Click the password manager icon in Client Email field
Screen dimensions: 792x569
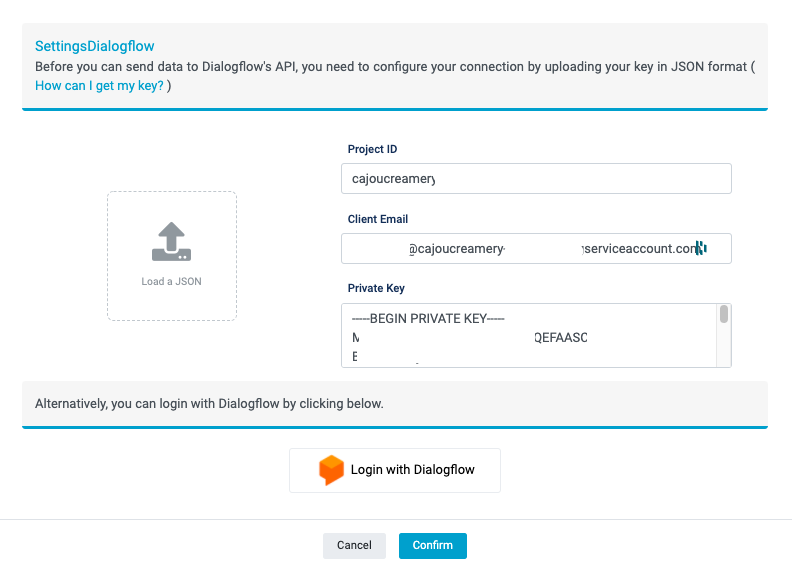701,248
